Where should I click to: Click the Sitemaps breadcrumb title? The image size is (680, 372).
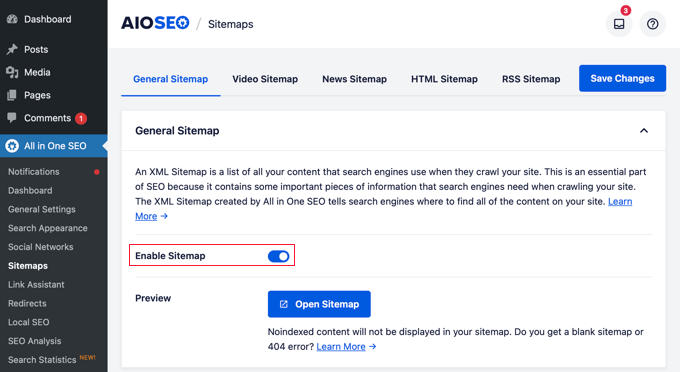coord(231,24)
